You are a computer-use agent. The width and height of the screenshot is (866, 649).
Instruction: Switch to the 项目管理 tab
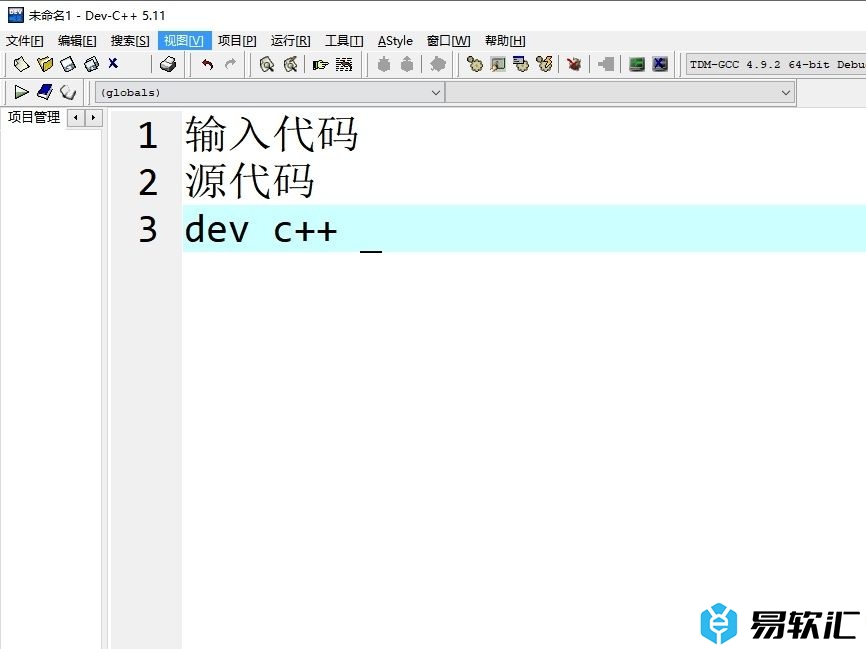(34, 117)
